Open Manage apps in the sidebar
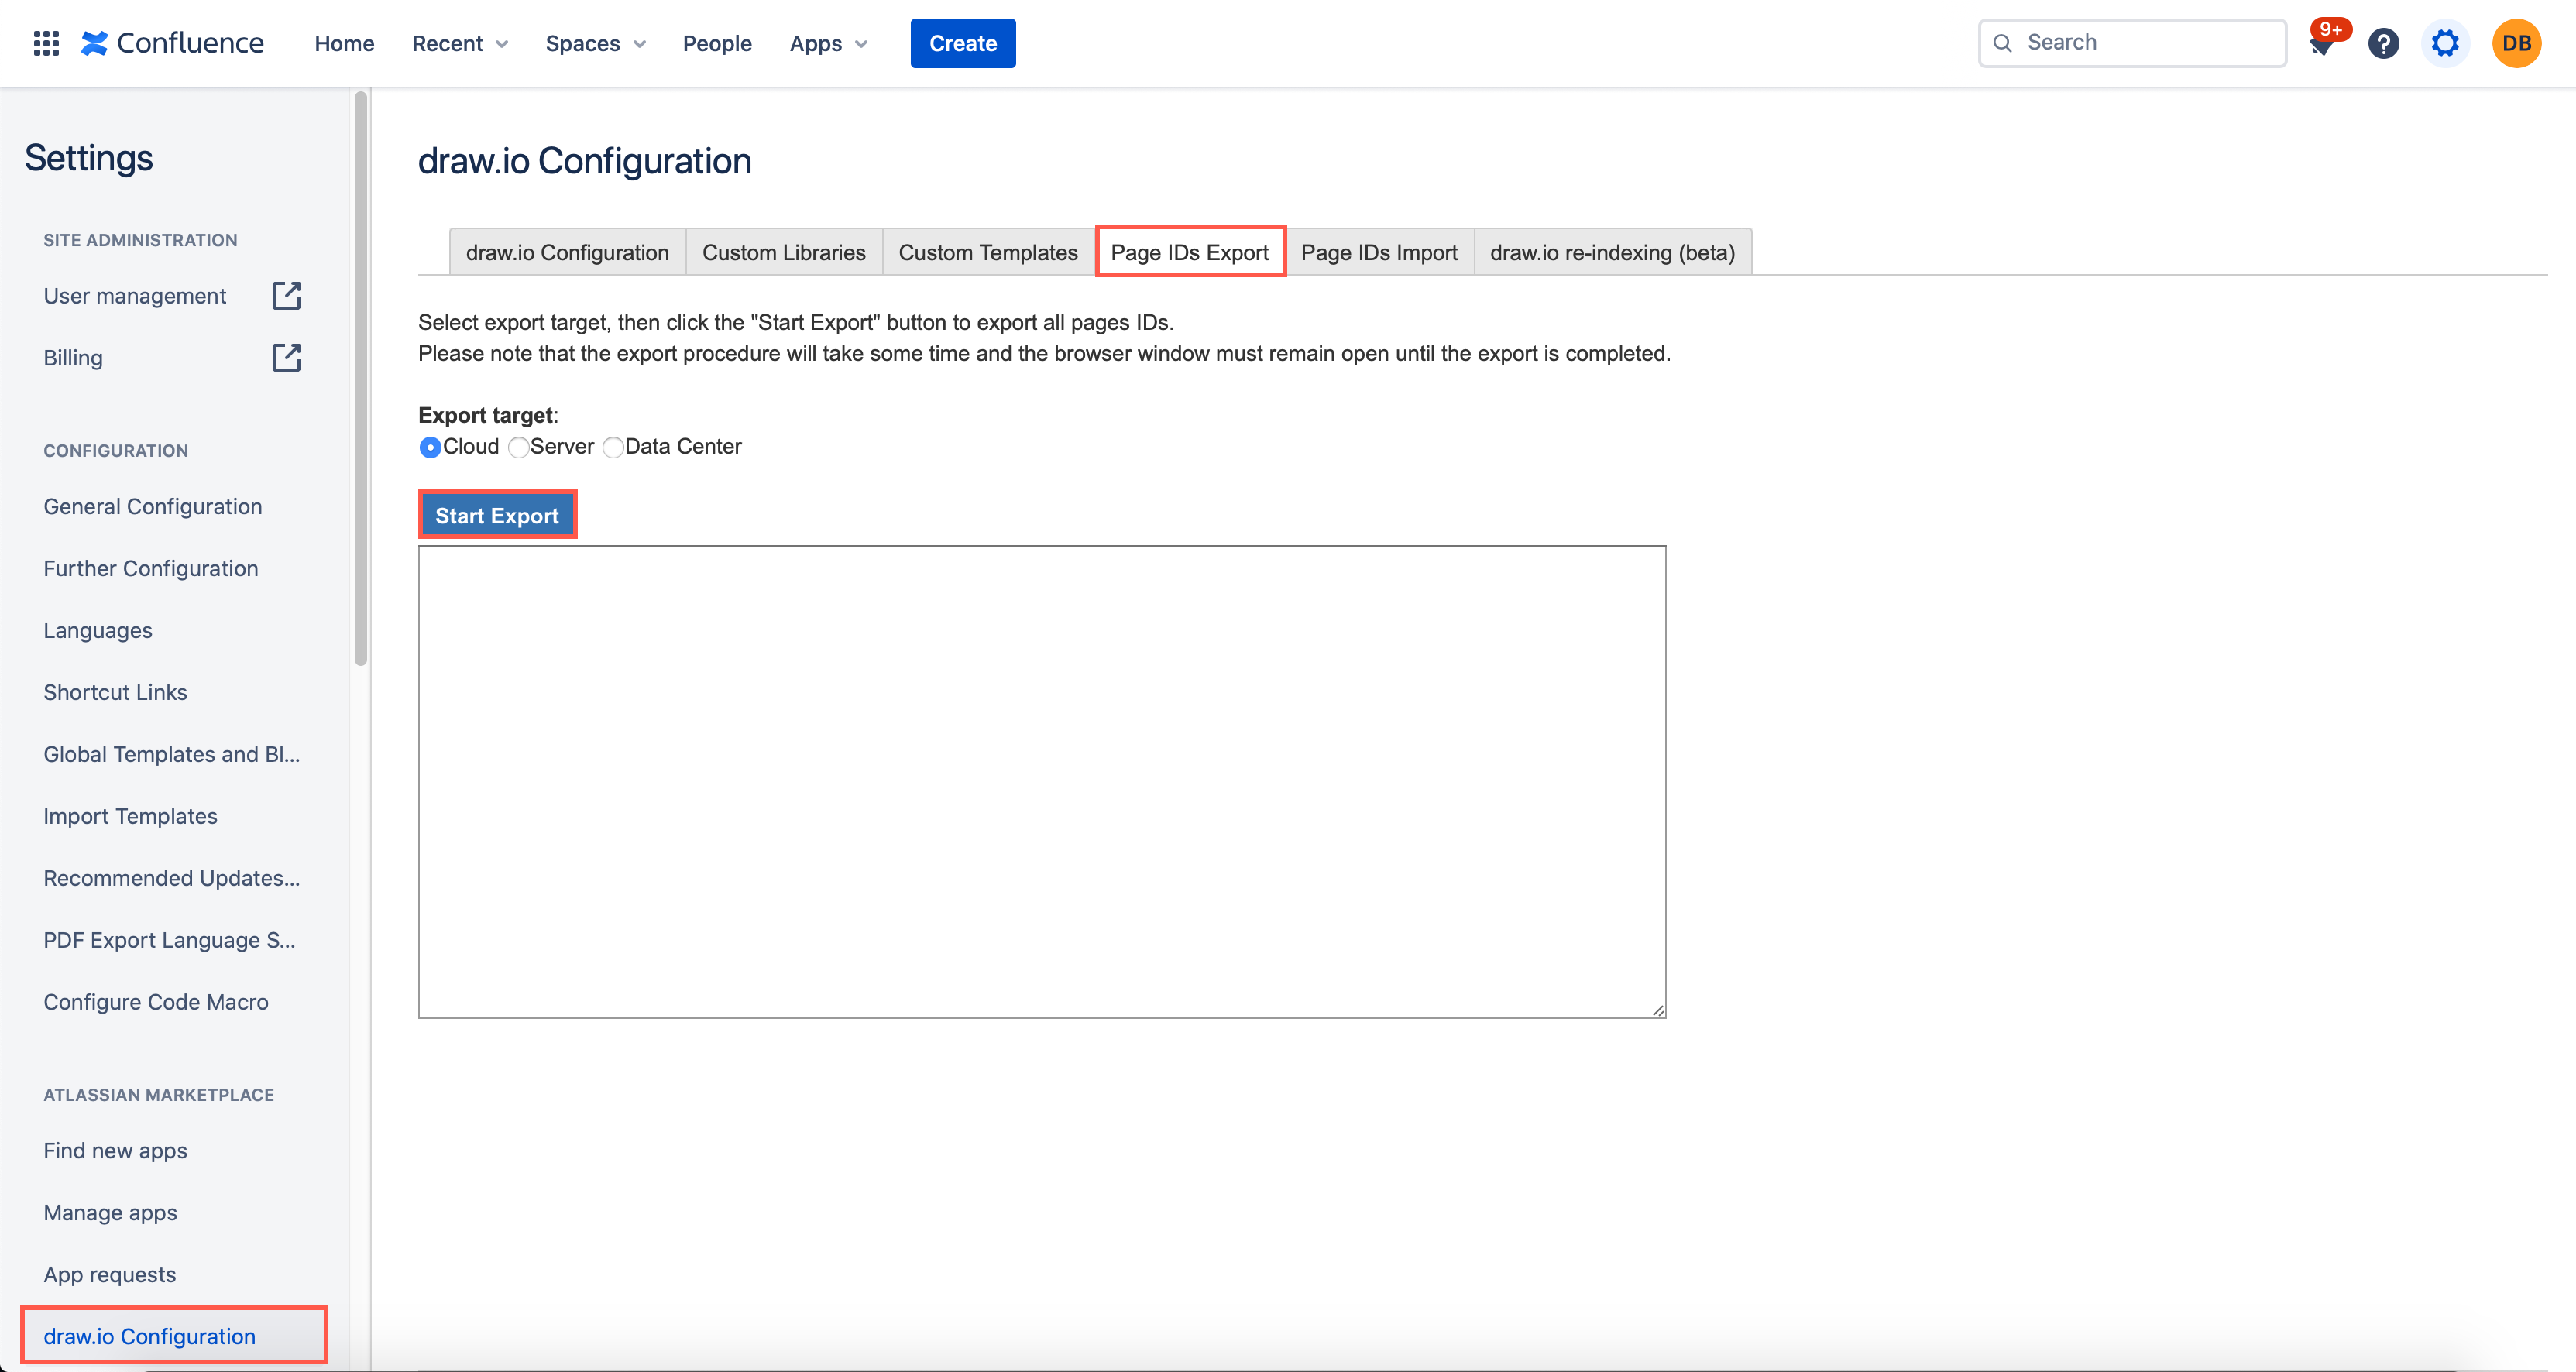The height and width of the screenshot is (1372, 2576). click(x=110, y=1212)
